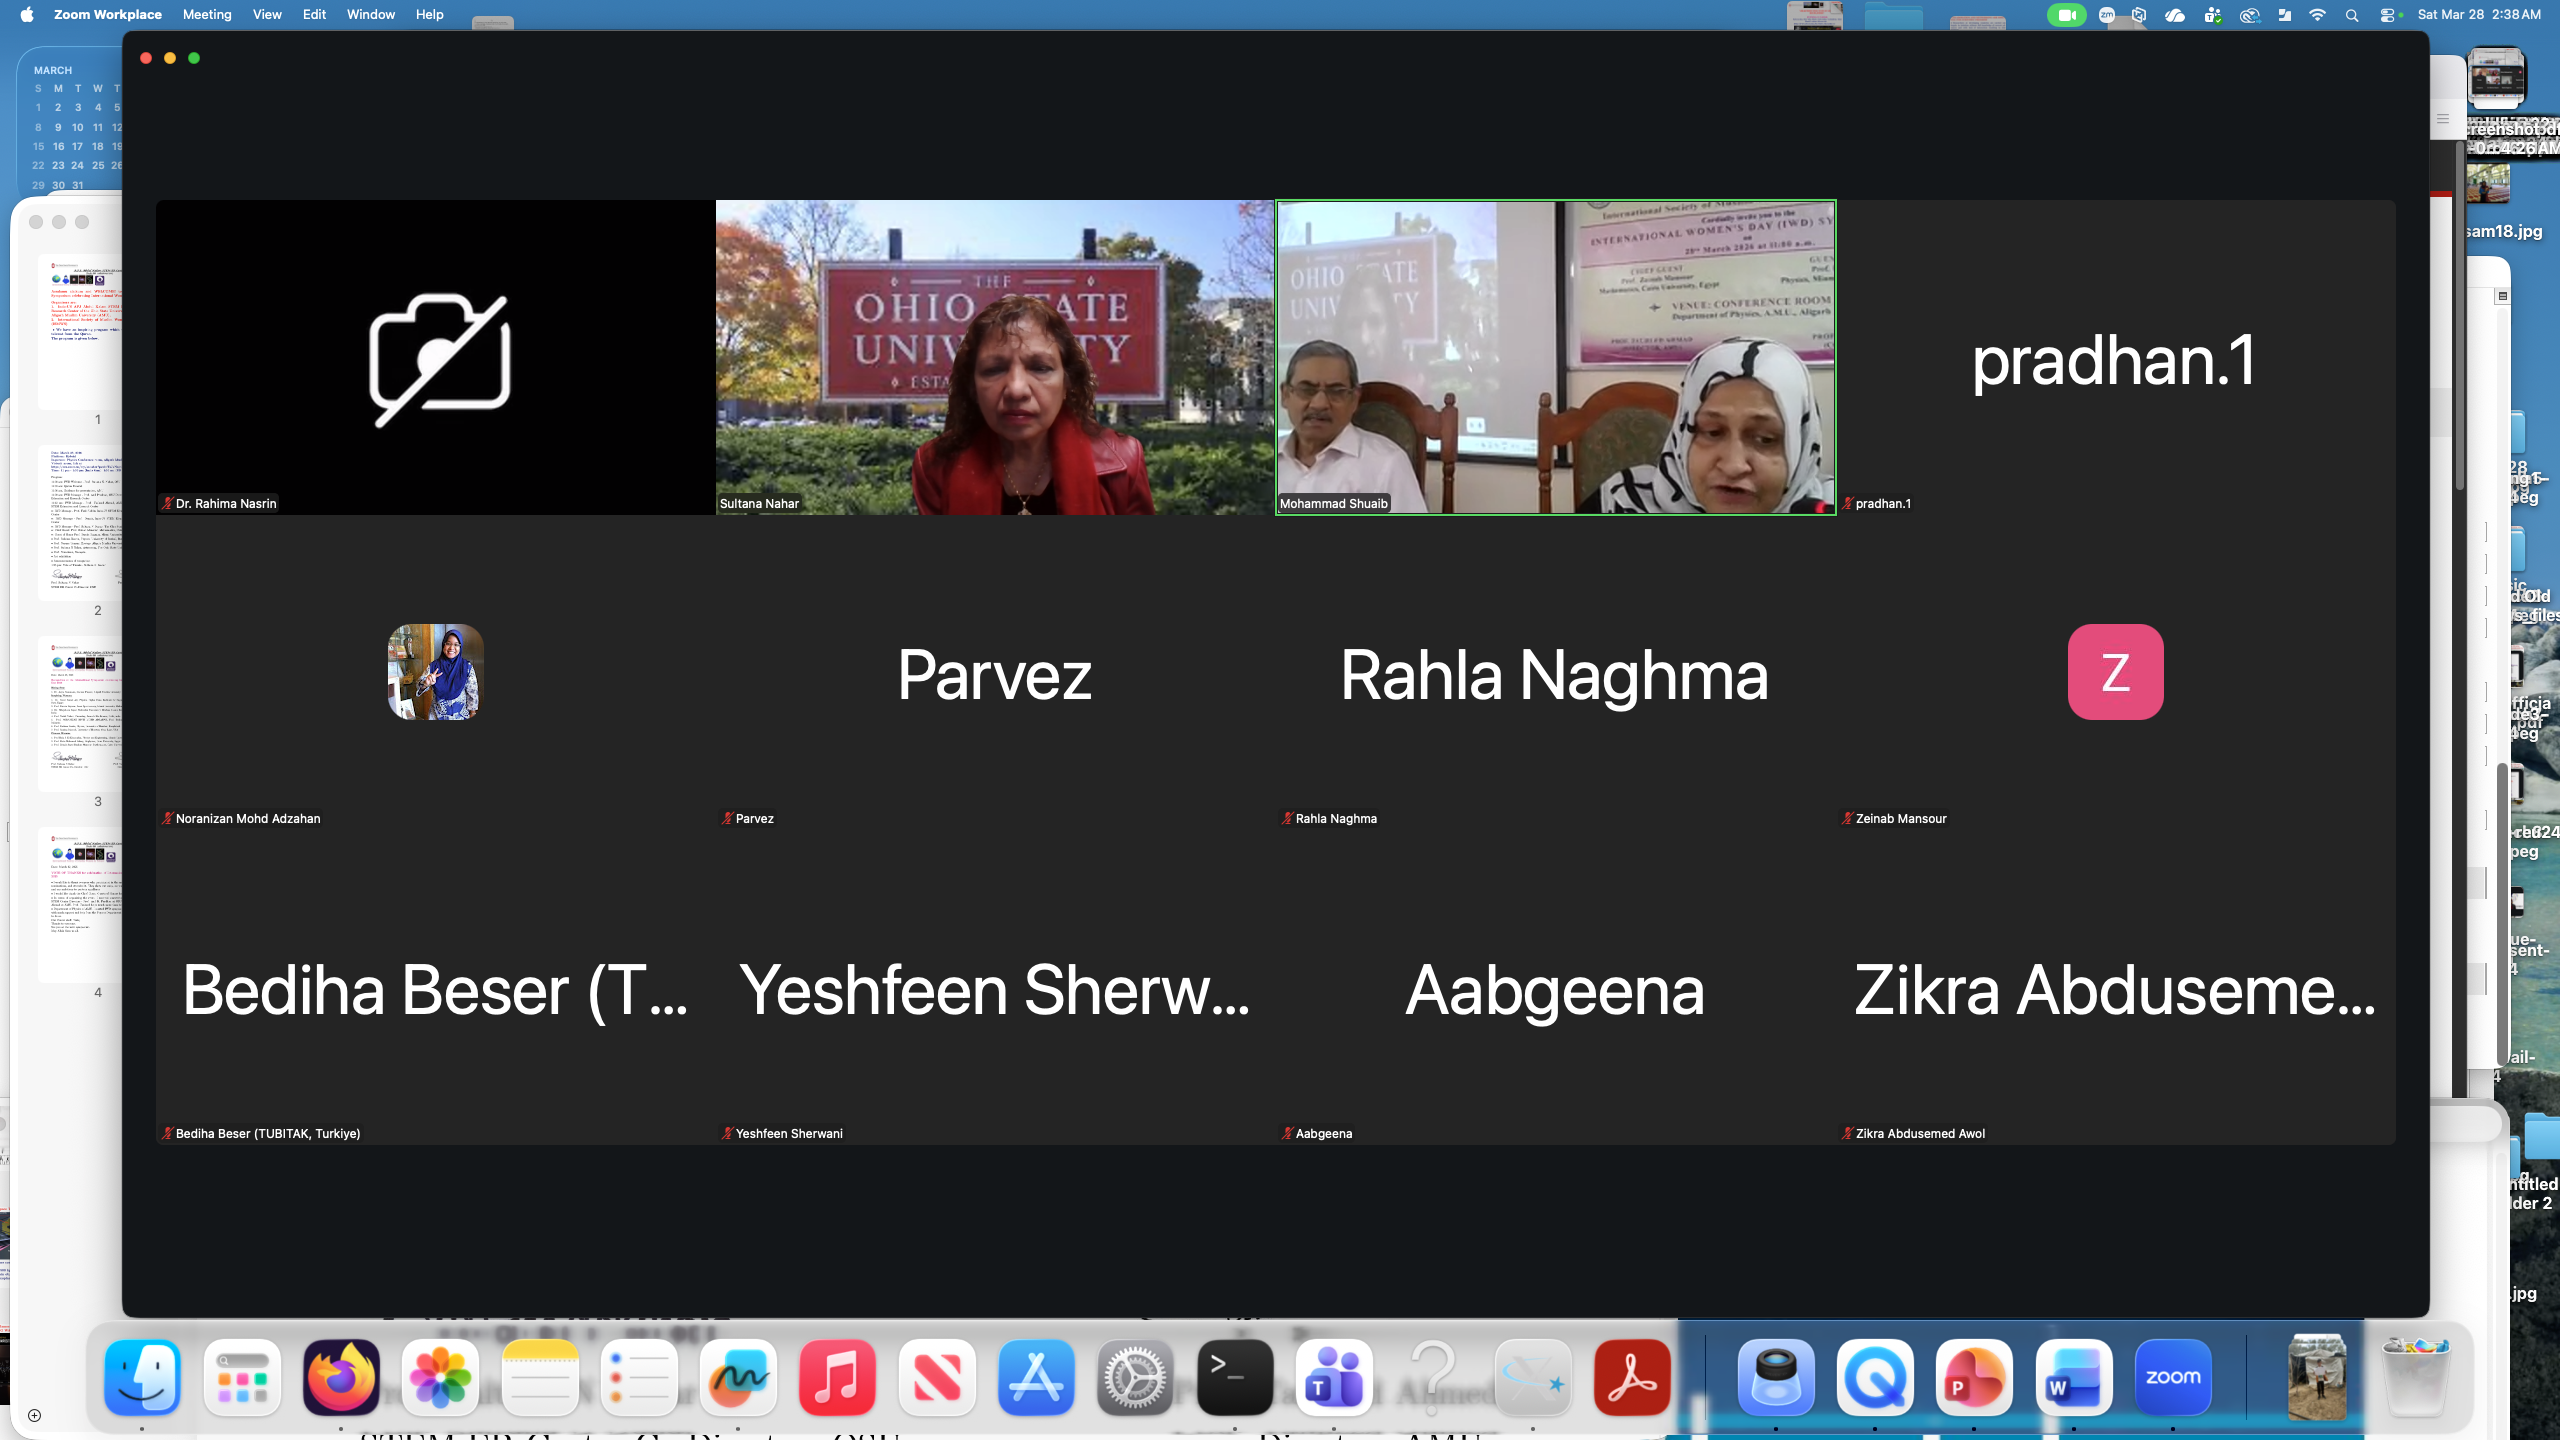Open System Settings from the Dock
The width and height of the screenshot is (2560, 1440).
(1135, 1377)
